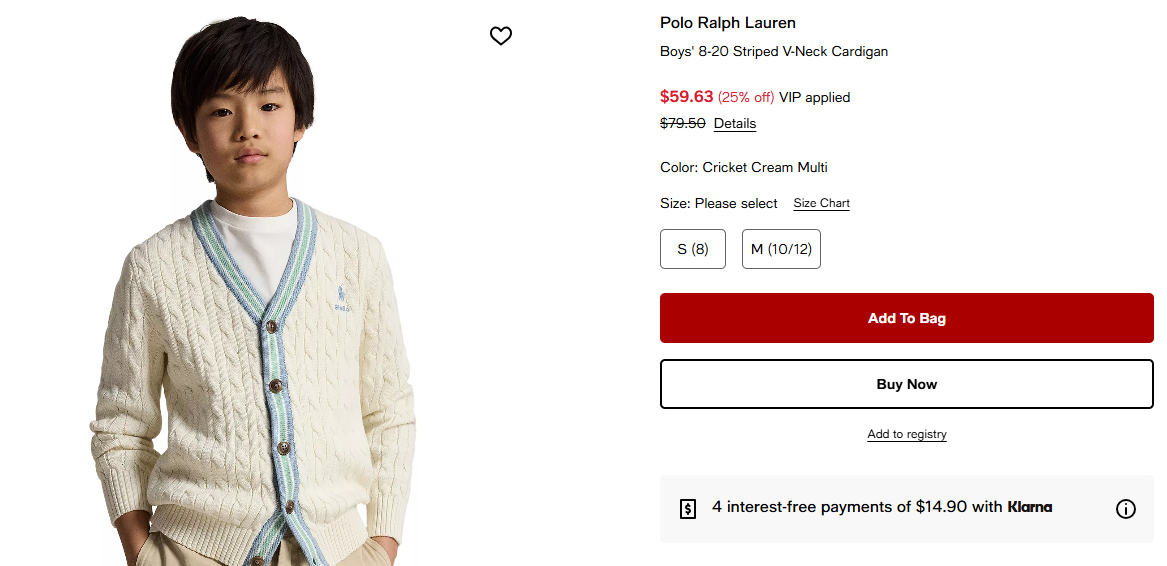Click the crossed-out $79.50 original price
The image size is (1167, 566).
point(683,124)
